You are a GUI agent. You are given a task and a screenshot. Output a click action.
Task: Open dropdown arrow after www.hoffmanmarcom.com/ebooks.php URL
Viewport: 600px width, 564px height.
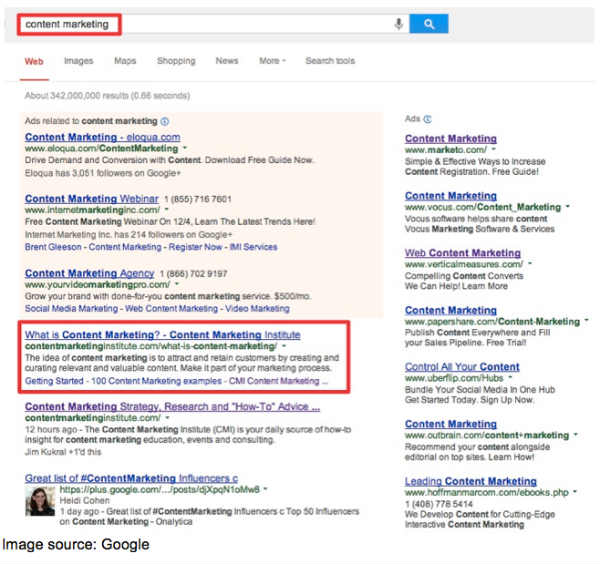click(575, 492)
